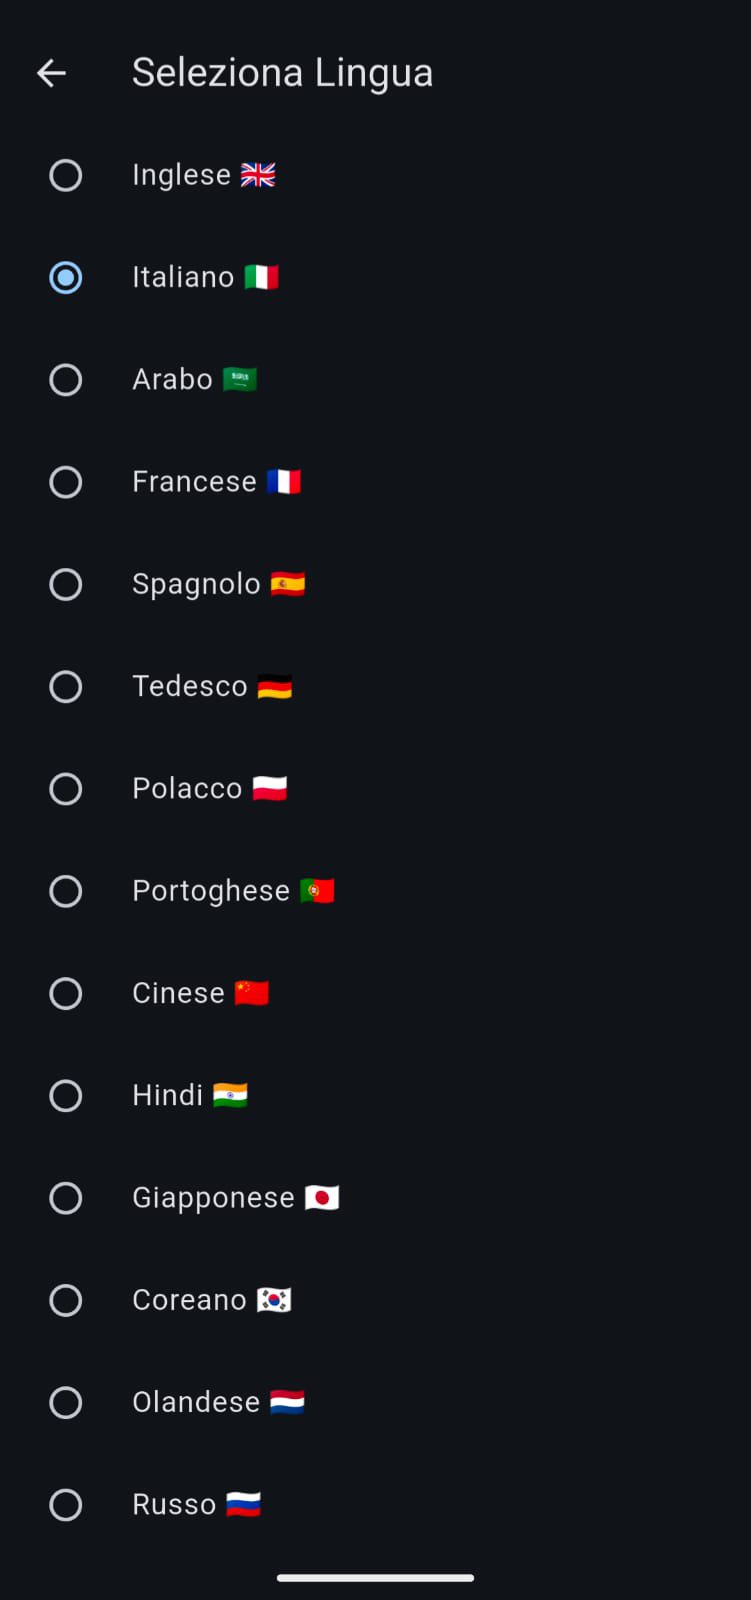Tap the French flag icon

click(x=284, y=482)
